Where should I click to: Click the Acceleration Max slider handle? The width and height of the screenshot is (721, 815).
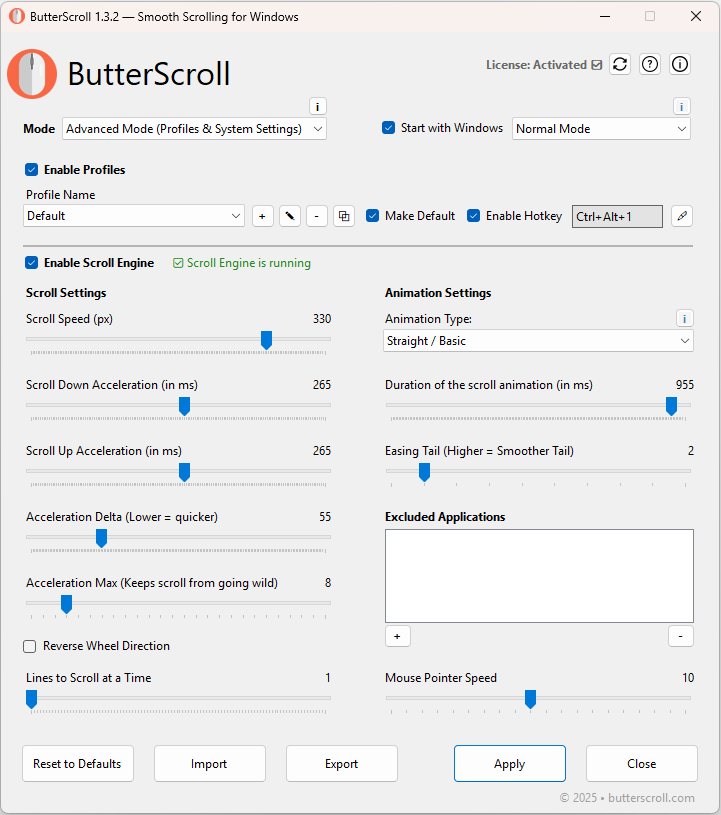[66, 604]
